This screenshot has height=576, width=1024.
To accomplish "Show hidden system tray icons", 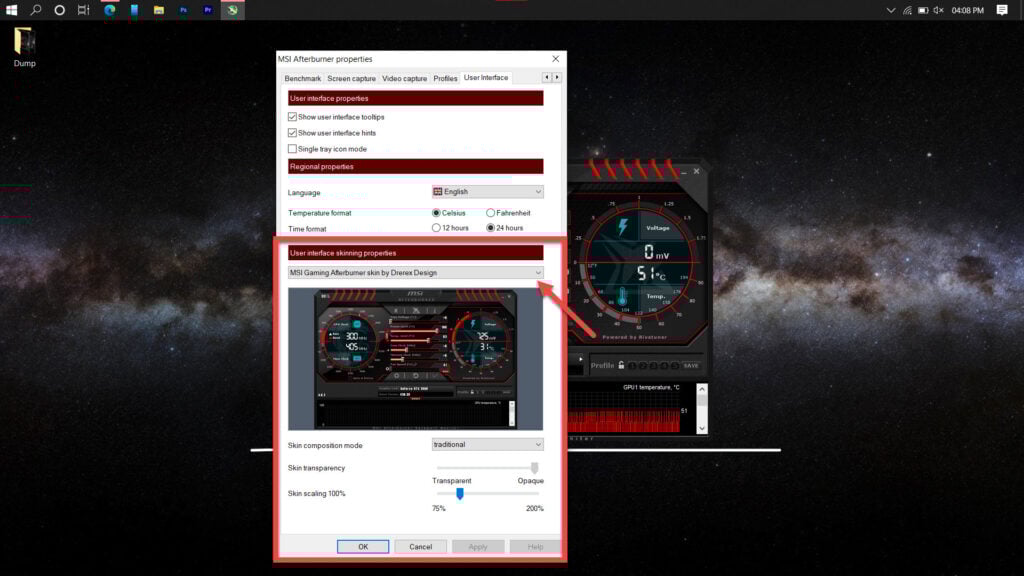I will pyautogui.click(x=890, y=10).
